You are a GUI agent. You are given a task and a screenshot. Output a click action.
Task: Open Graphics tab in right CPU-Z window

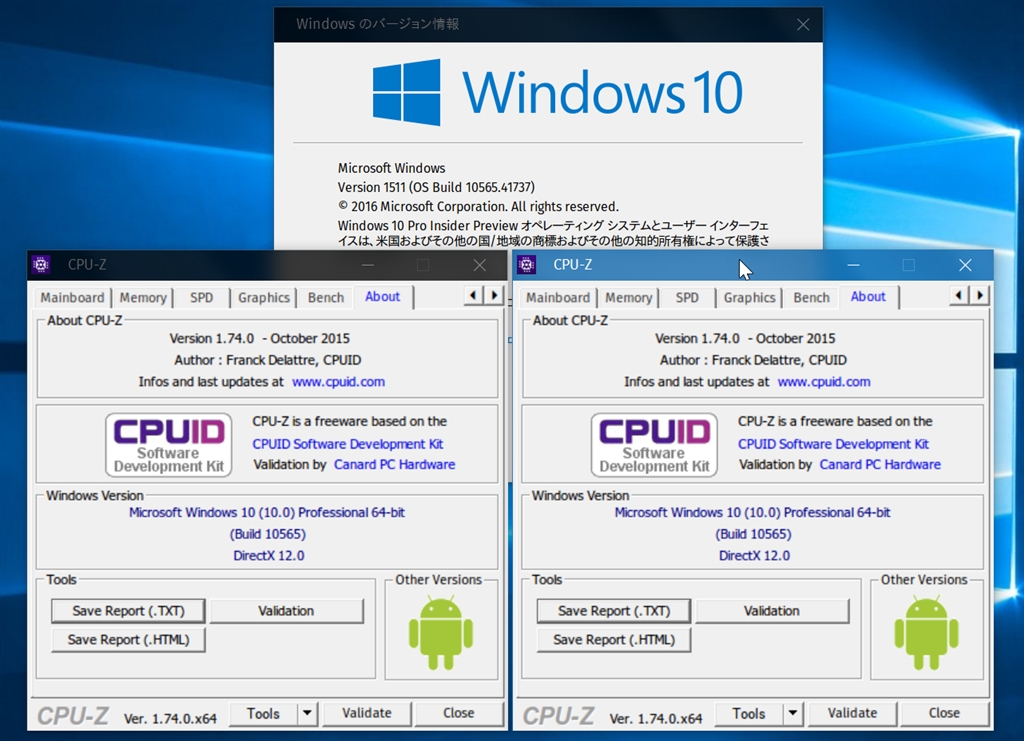click(x=750, y=298)
